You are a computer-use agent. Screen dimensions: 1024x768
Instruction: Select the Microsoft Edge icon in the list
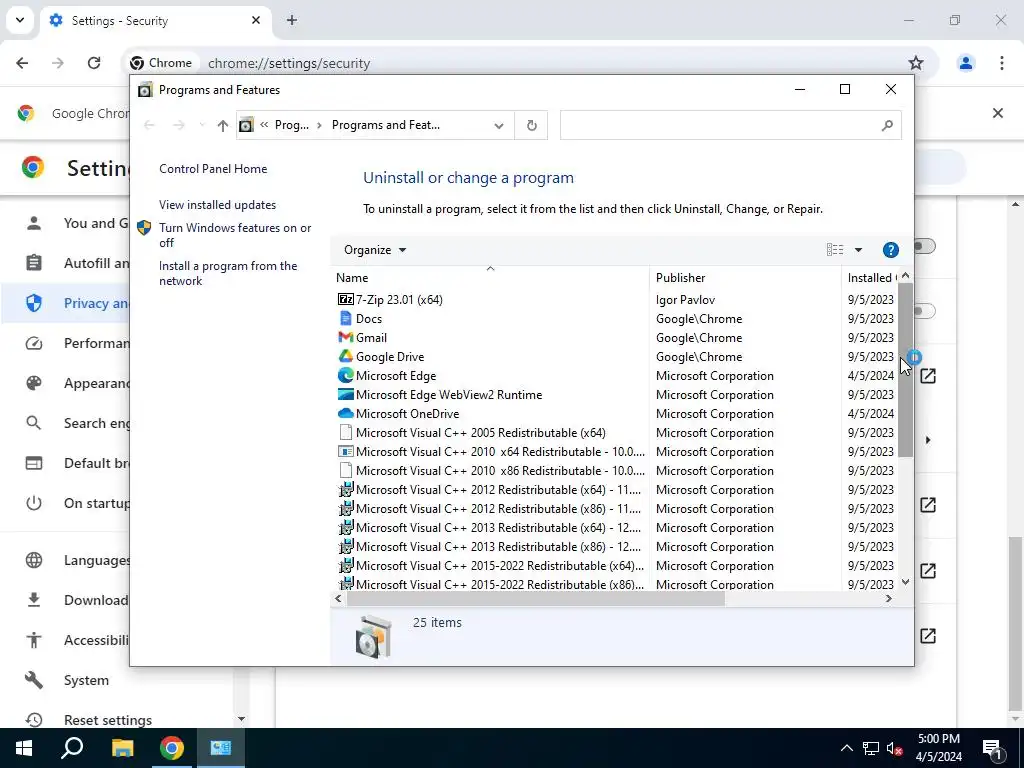(345, 376)
